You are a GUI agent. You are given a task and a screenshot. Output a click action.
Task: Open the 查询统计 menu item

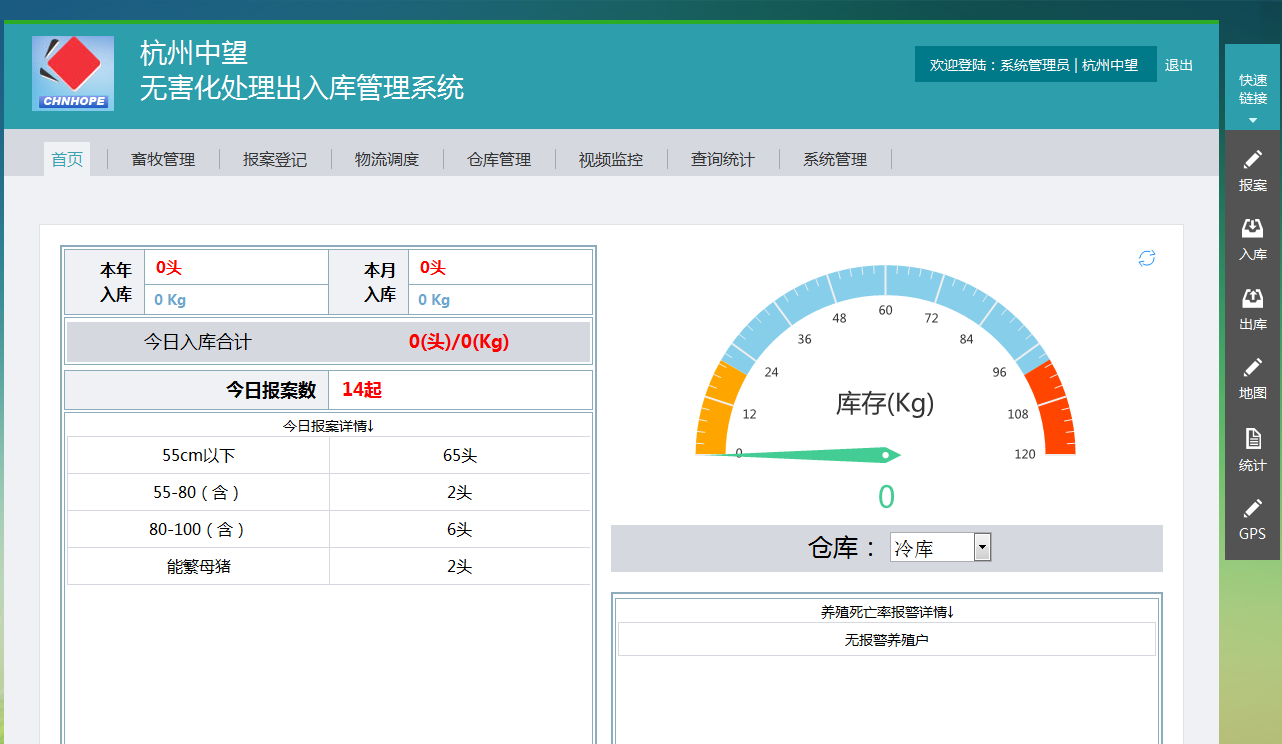point(722,159)
